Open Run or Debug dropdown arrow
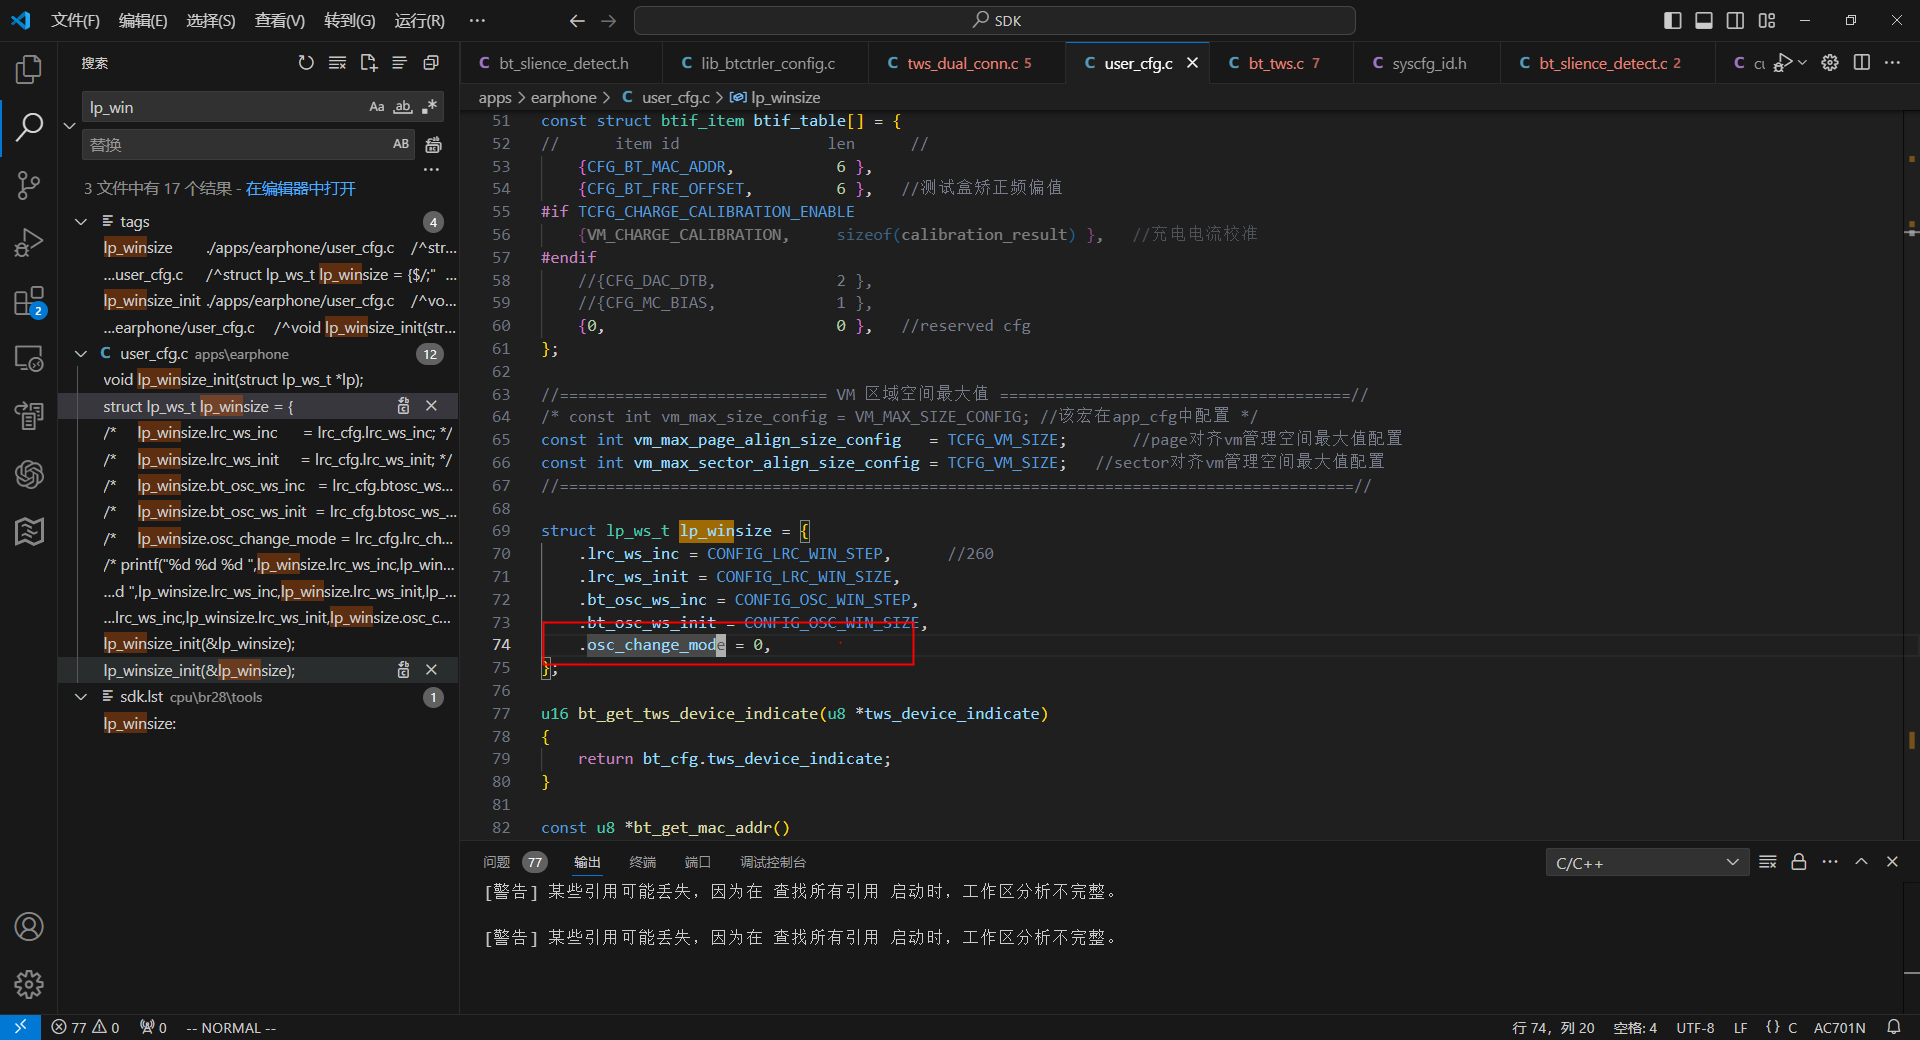1920x1040 pixels. pyautogui.click(x=1803, y=63)
